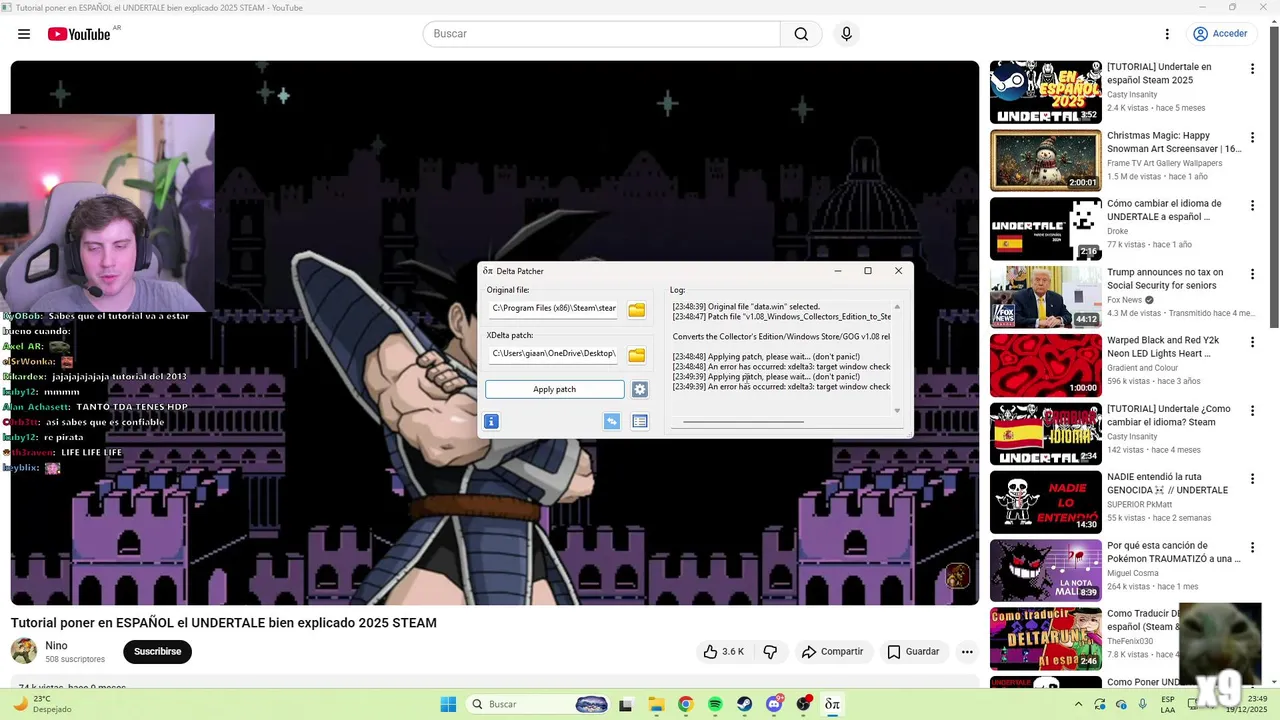Screen dimensions: 1280x720
Task: Click the YouTube page vertical scrollbar
Action: tap(1274, 175)
